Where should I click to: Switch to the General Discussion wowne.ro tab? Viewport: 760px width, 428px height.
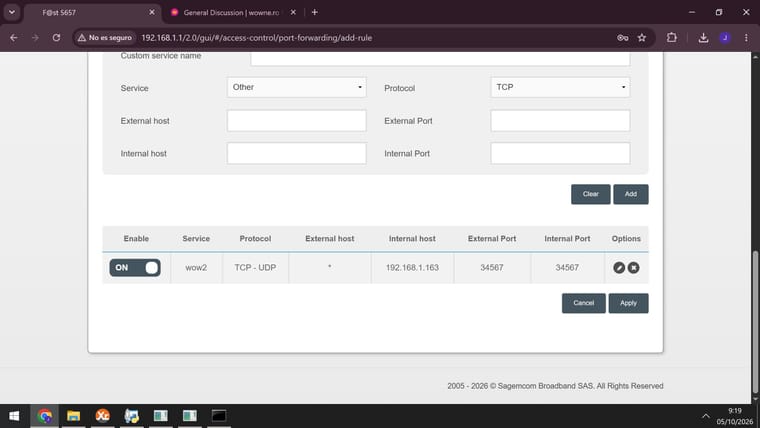(231, 13)
